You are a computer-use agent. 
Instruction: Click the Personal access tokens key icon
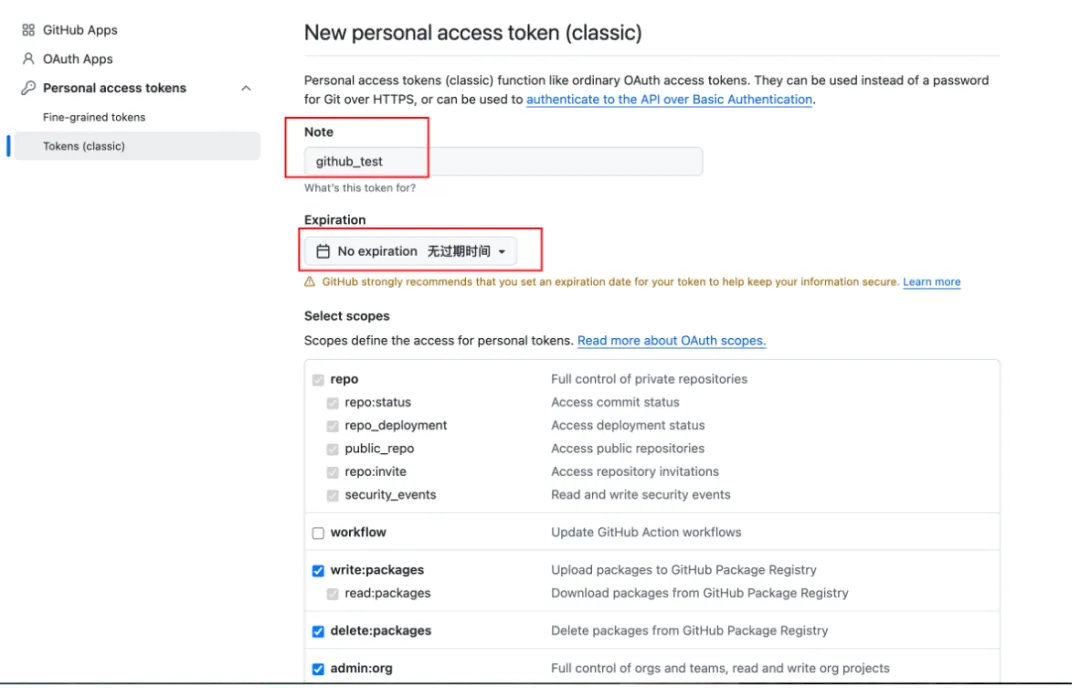[28, 88]
